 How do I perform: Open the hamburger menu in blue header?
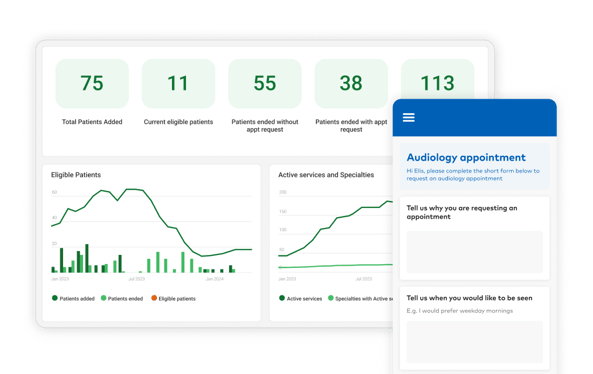(x=408, y=118)
